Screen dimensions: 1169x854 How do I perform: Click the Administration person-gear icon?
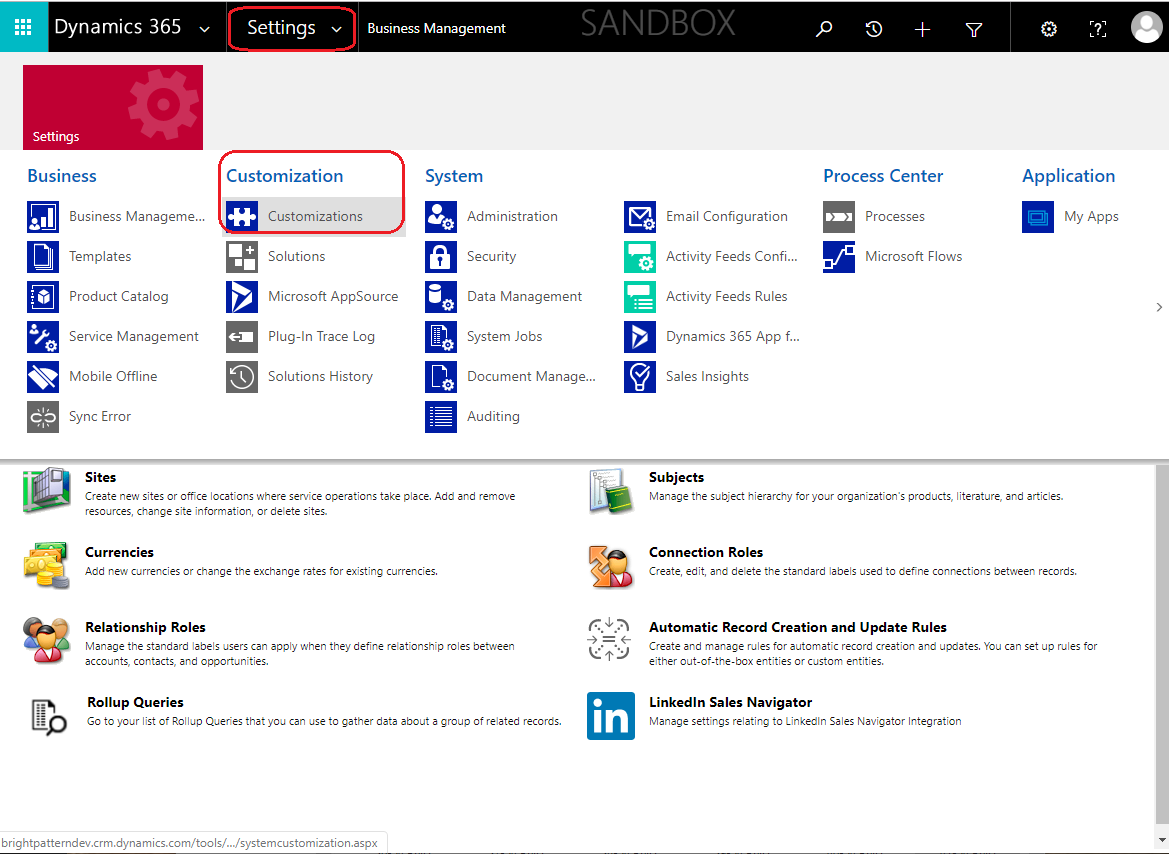coord(441,217)
